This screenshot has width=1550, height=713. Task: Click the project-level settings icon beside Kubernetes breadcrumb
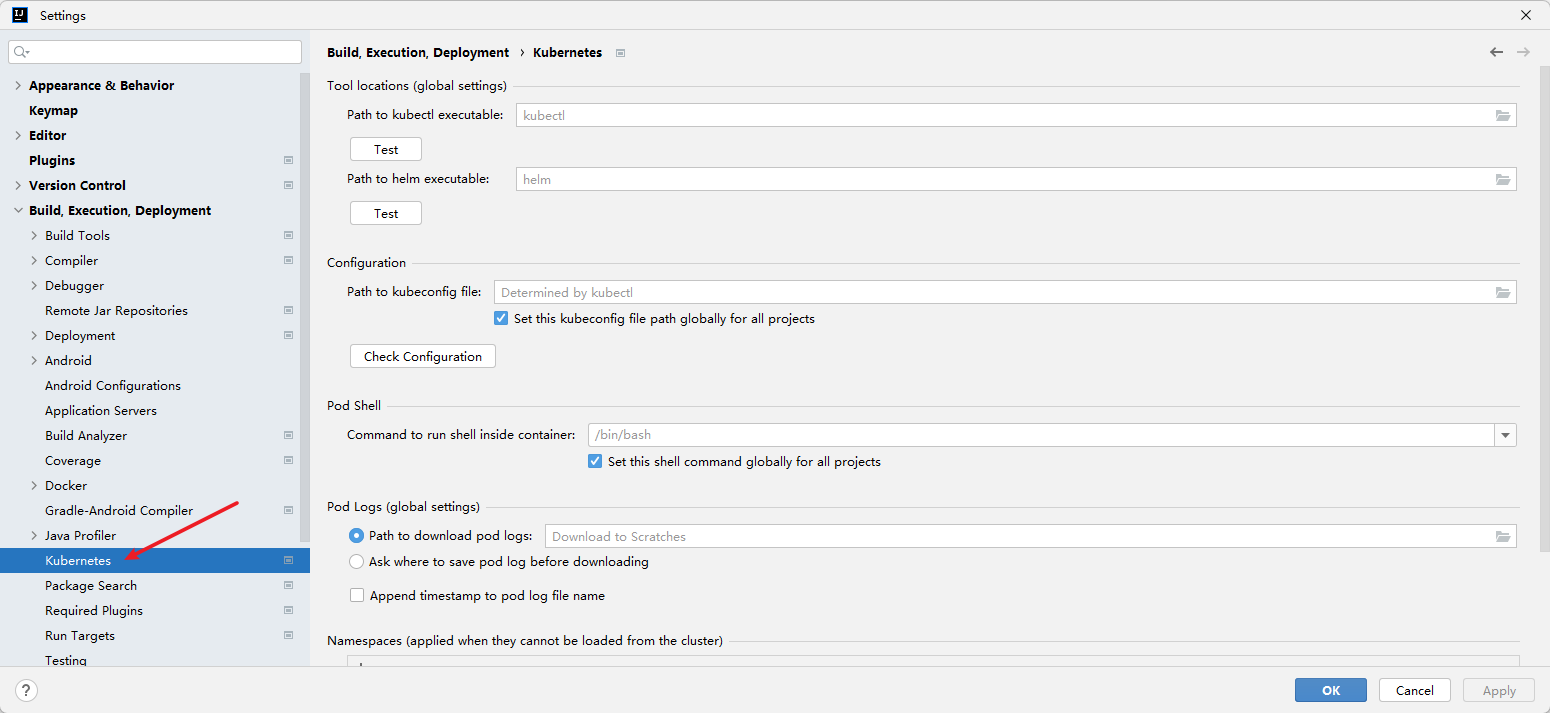620,53
